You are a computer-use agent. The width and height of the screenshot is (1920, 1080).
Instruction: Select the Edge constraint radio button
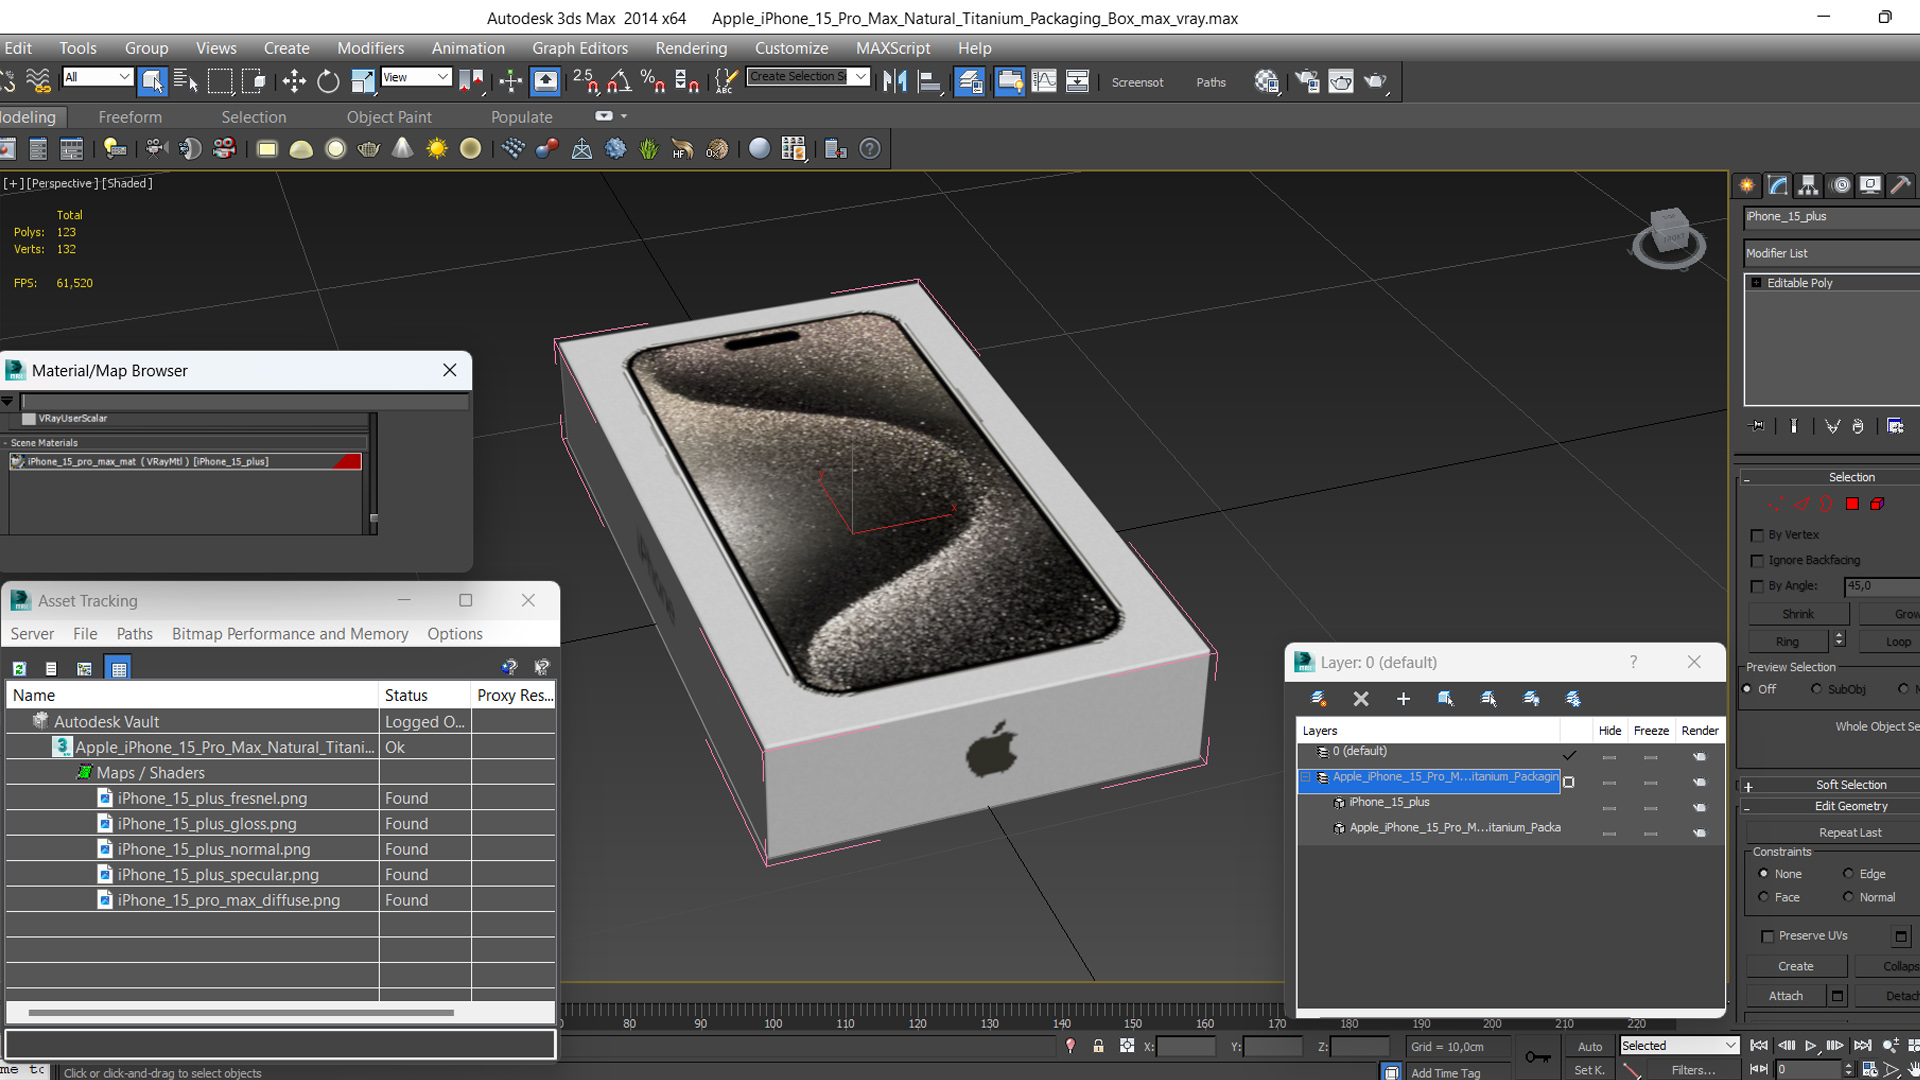click(x=1848, y=873)
